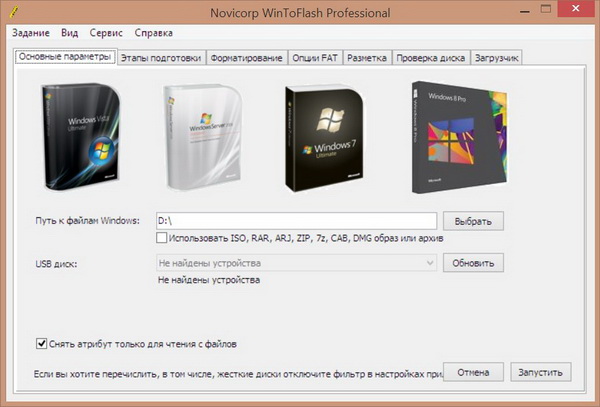
Task: Expand the USB disk dropdown list
Action: click(429, 263)
